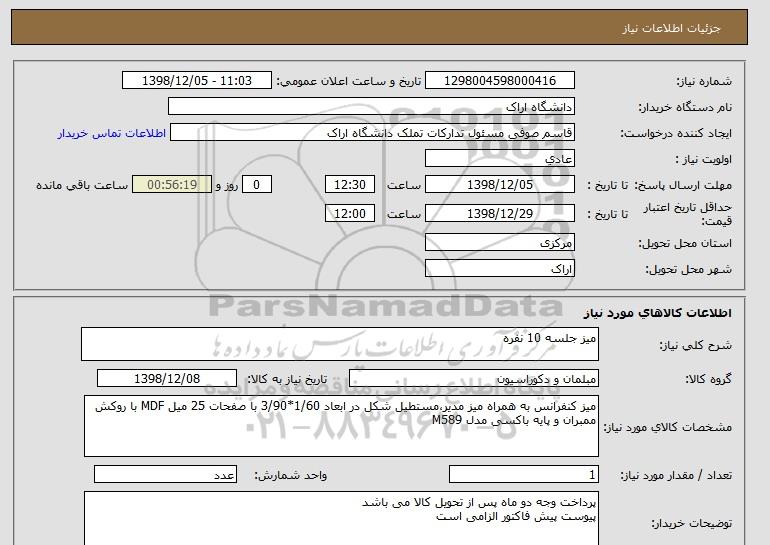Click price validity date field 1398/12/29

click(x=499, y=213)
